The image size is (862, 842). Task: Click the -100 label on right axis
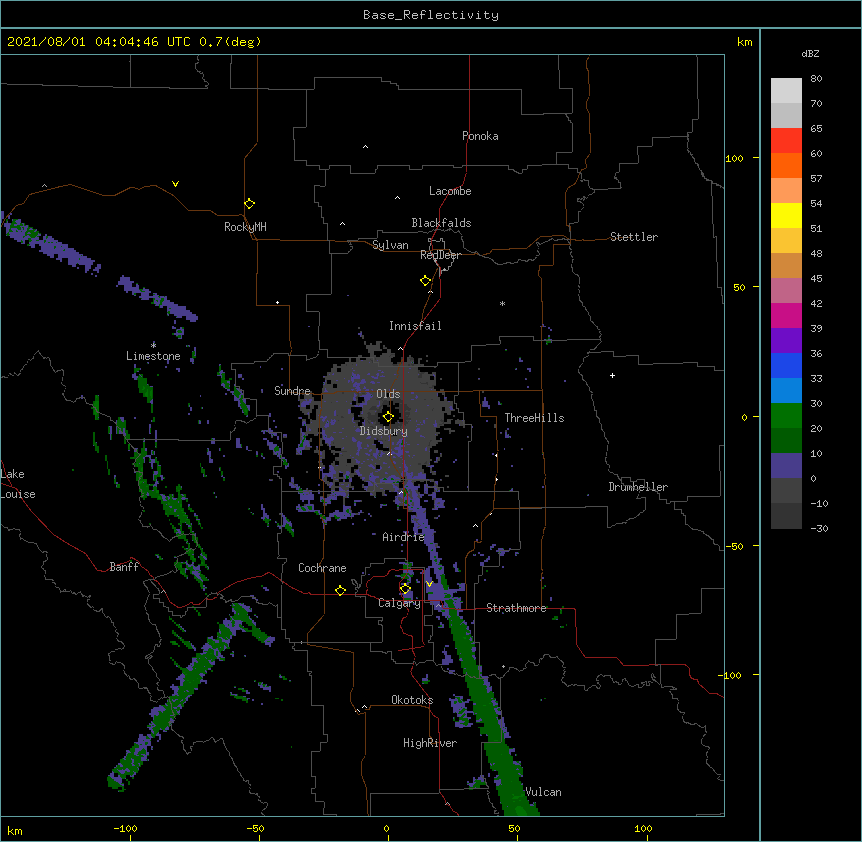[x=731, y=675]
